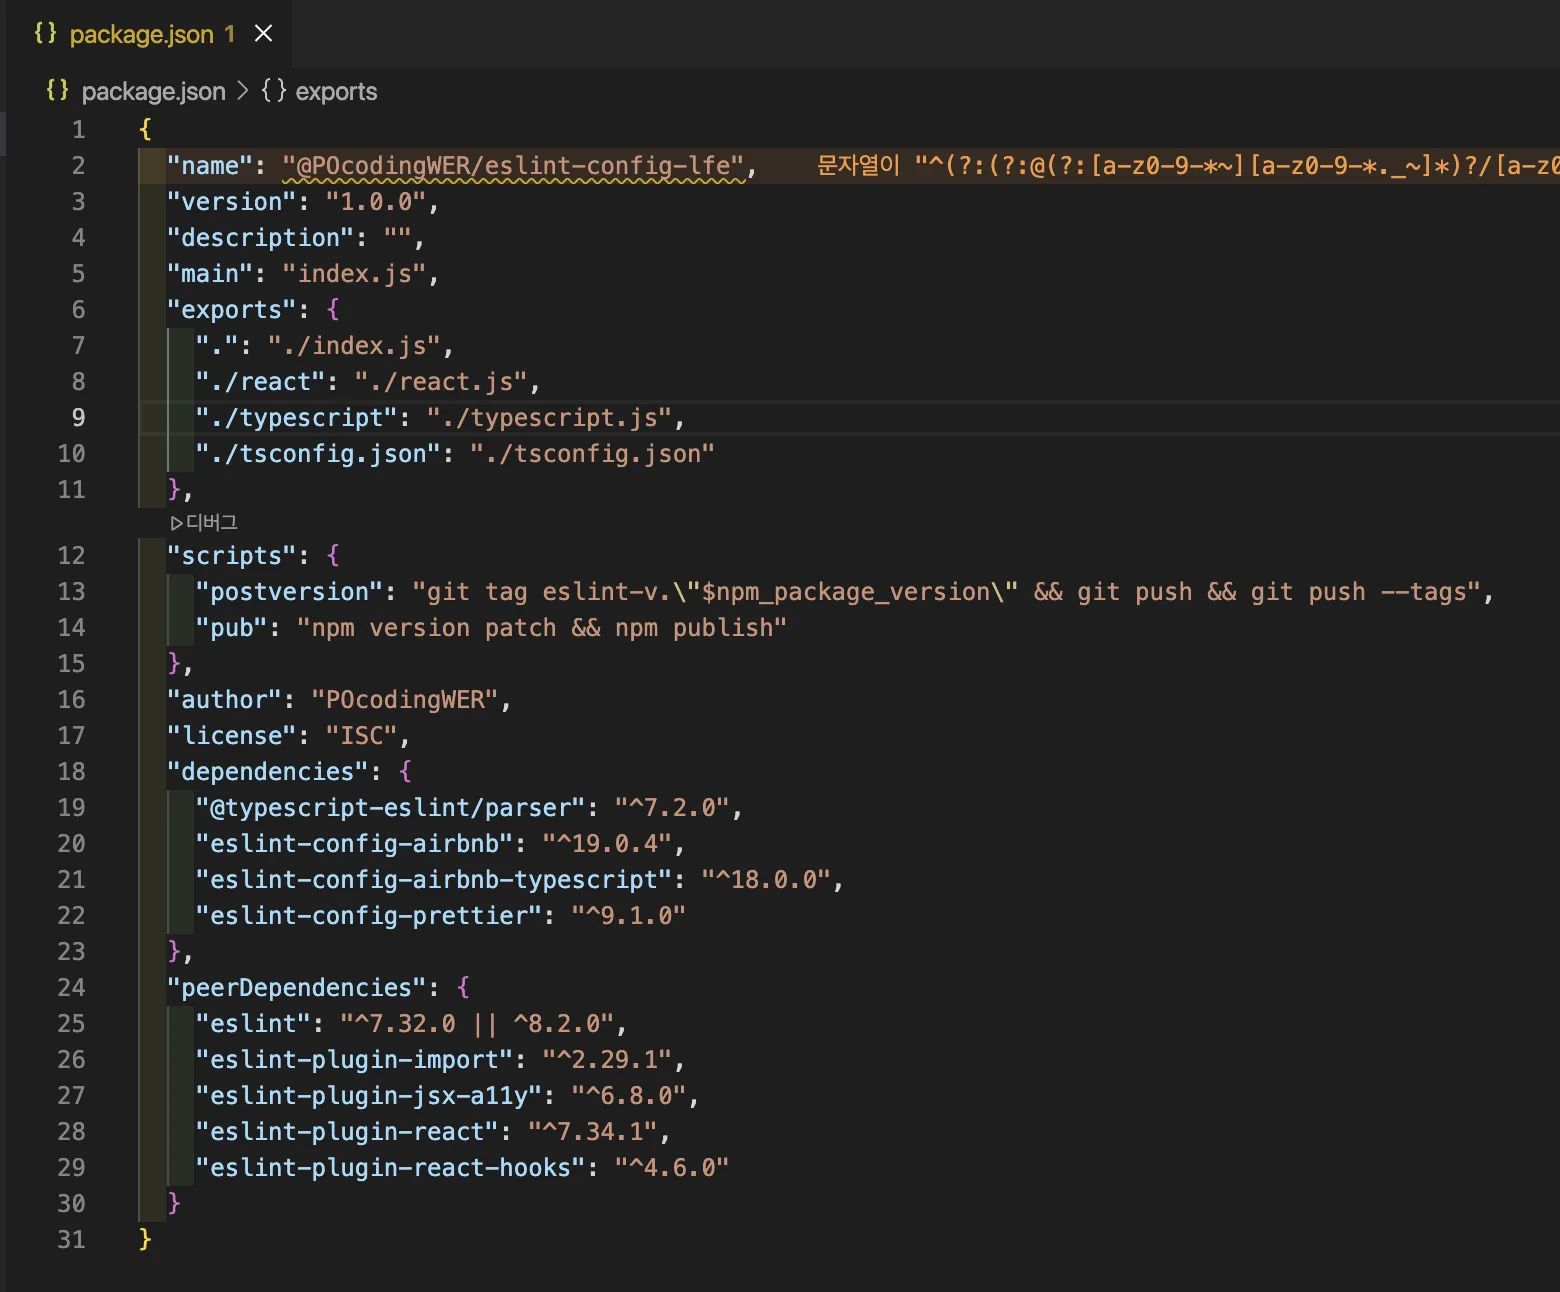Click the opening brace after "exports"
The height and width of the screenshot is (1292, 1560).
pos(333,309)
